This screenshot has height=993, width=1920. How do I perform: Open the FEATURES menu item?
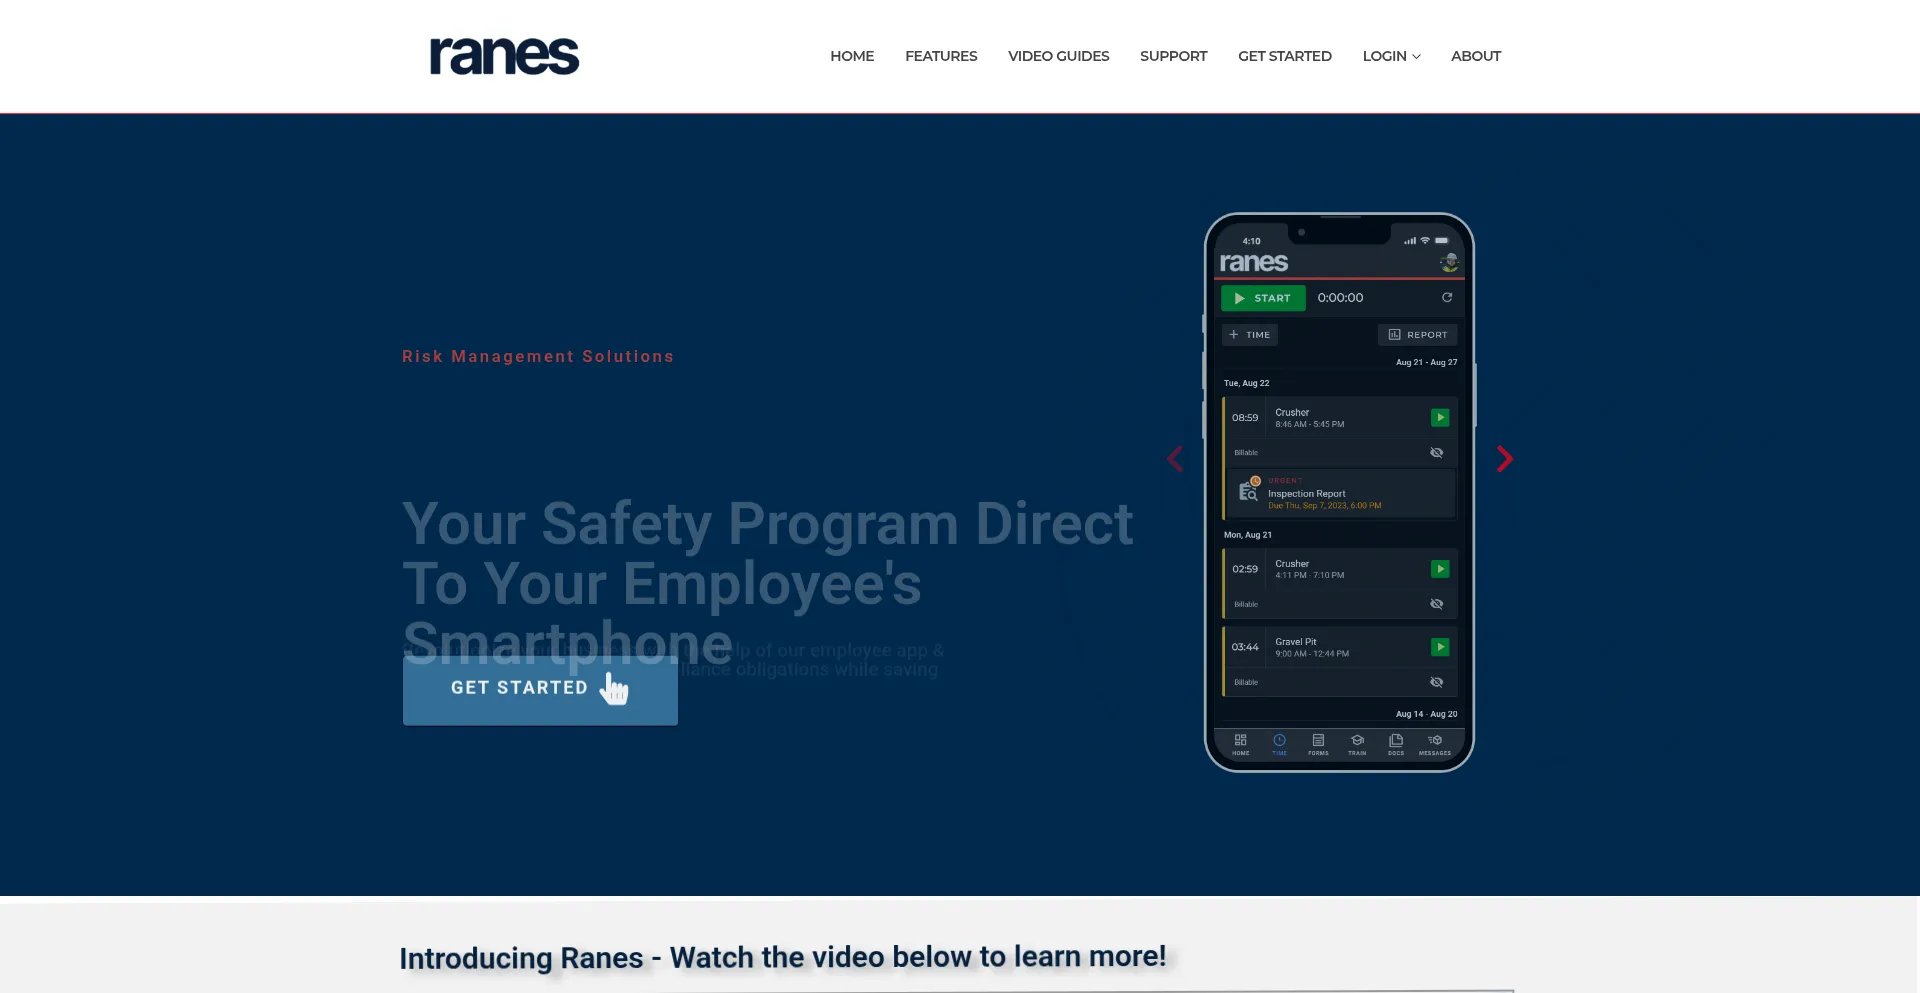[x=941, y=56]
